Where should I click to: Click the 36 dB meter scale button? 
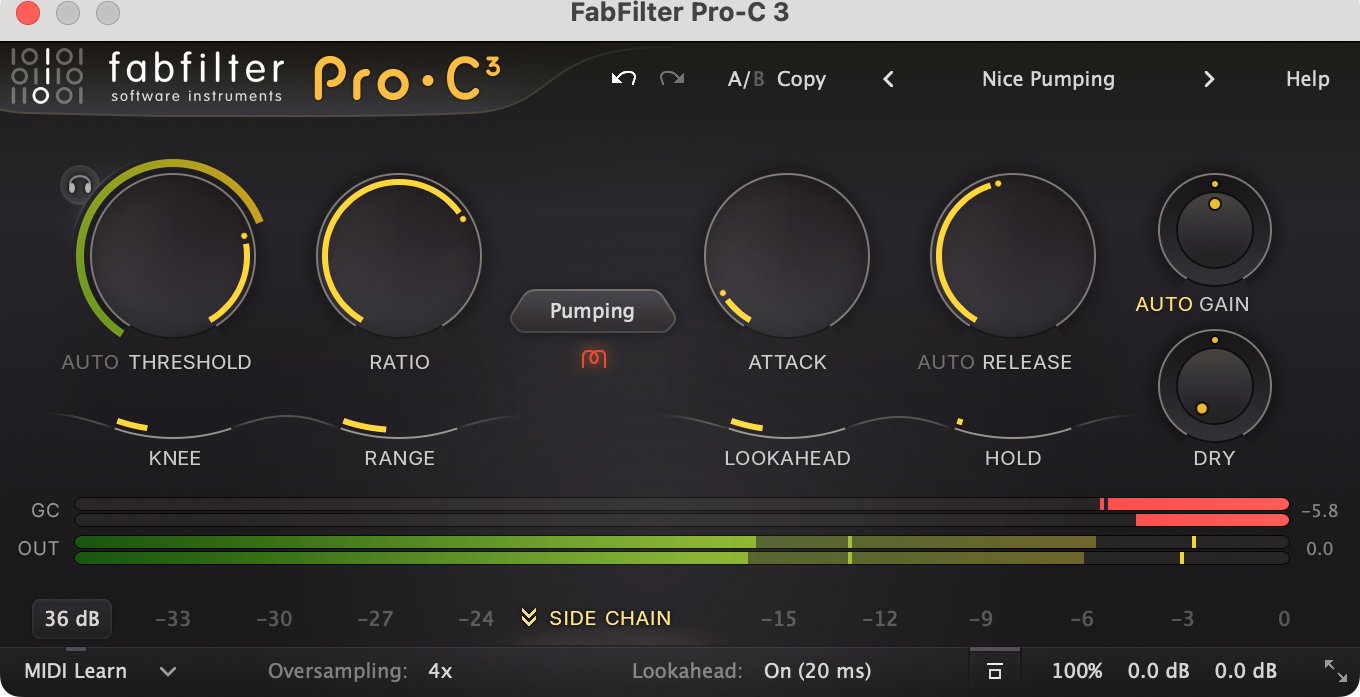(72, 619)
